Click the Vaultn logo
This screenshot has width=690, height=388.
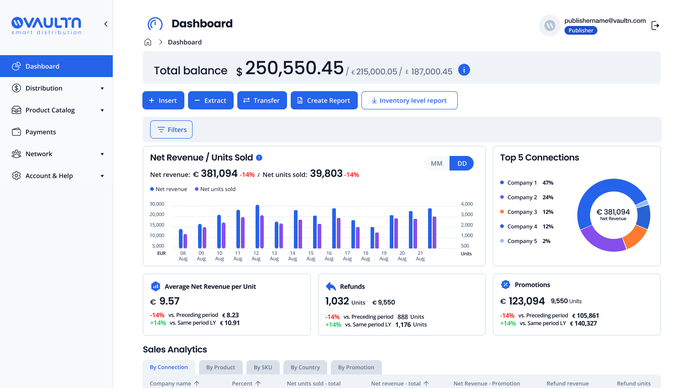click(x=46, y=25)
